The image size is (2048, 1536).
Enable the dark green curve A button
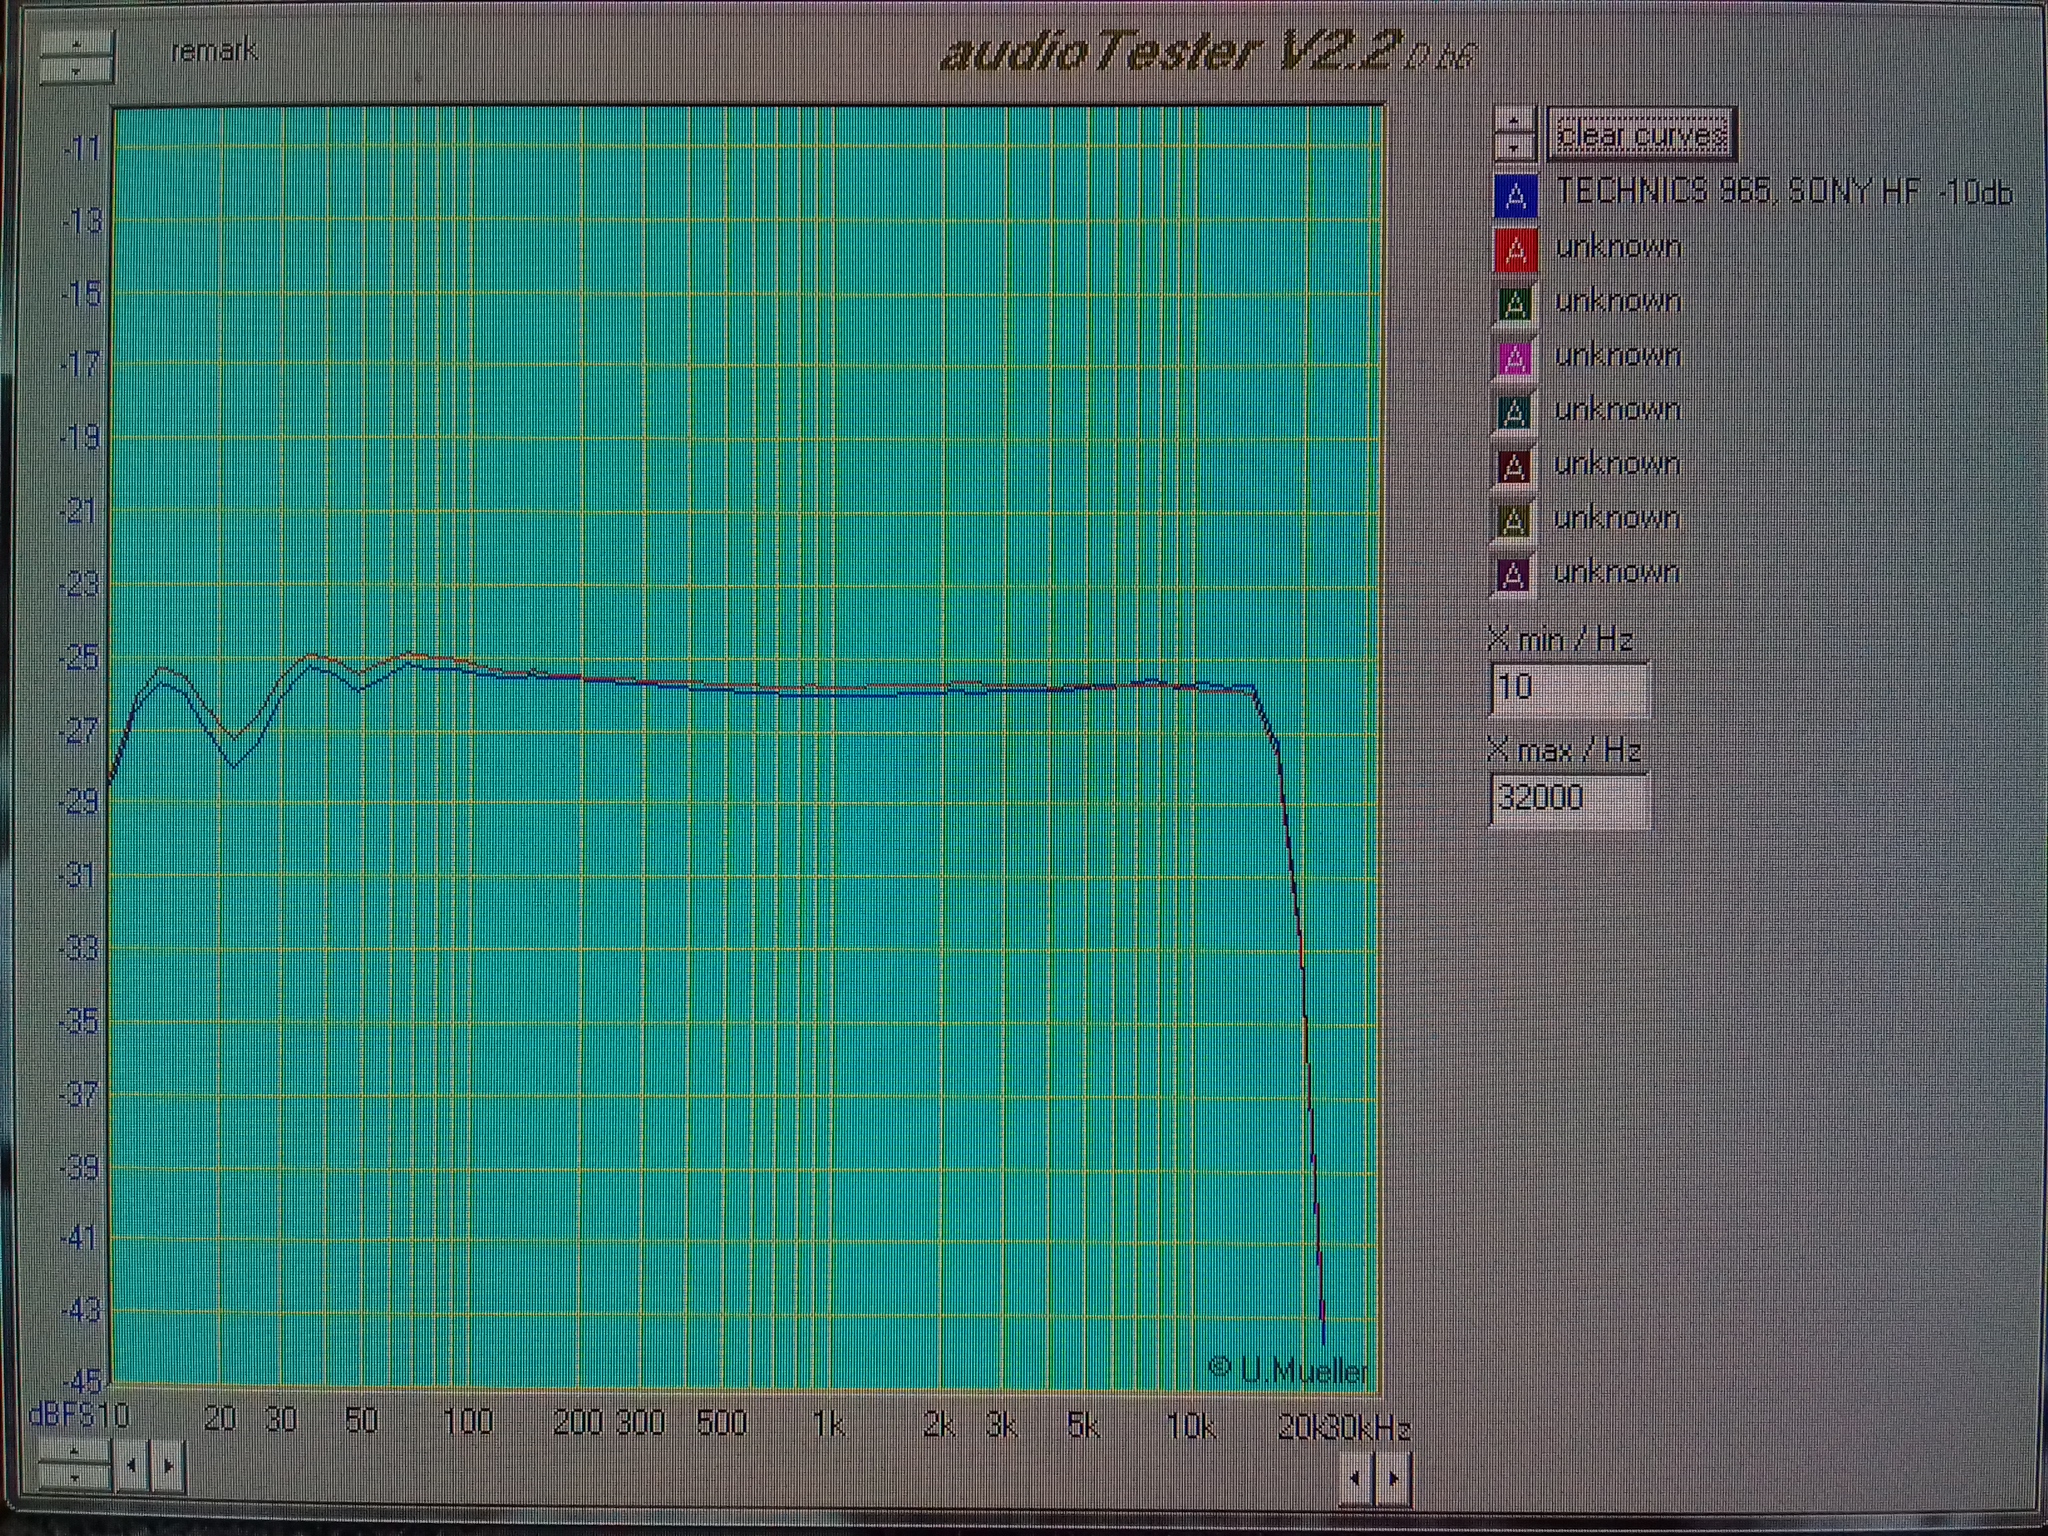tap(1514, 303)
